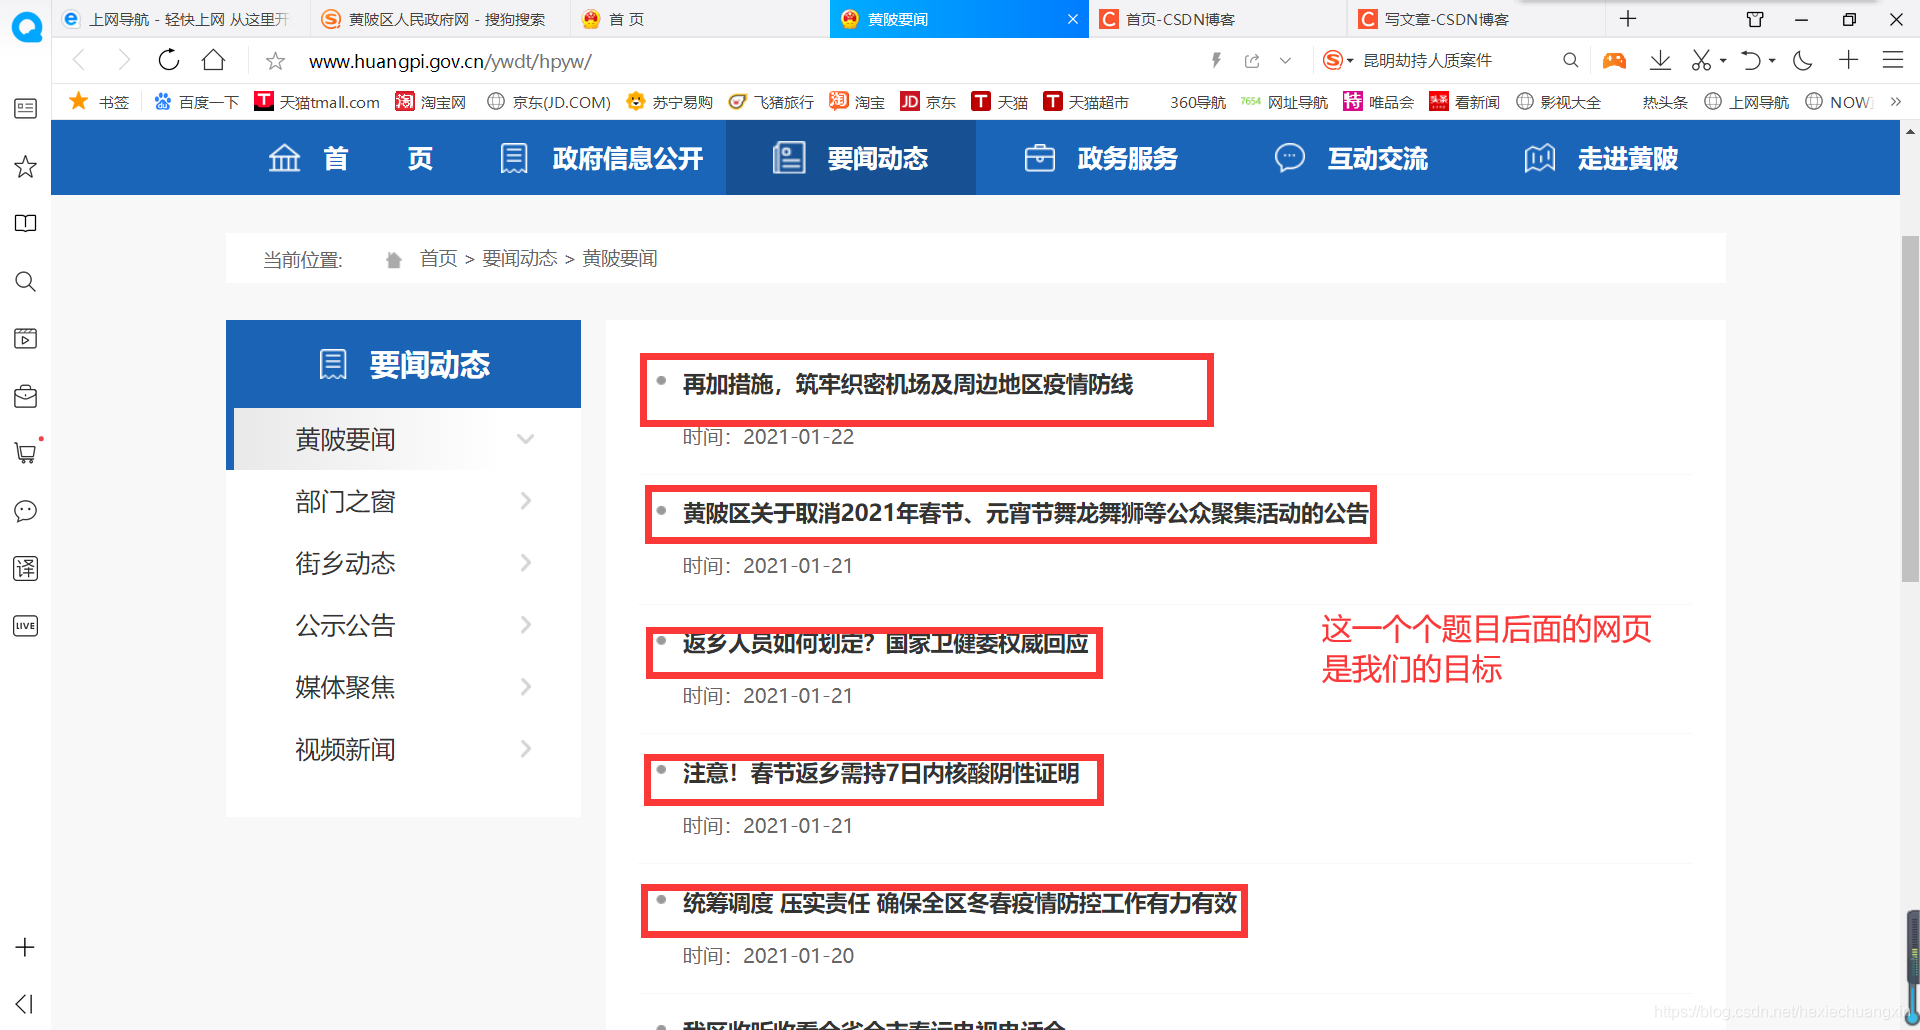Click the forward navigation arrow
Screen dimensions: 1920x1030
click(124, 60)
